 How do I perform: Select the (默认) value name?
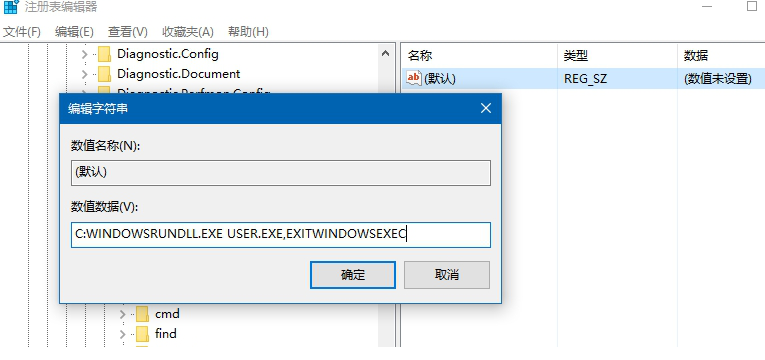(x=440, y=79)
